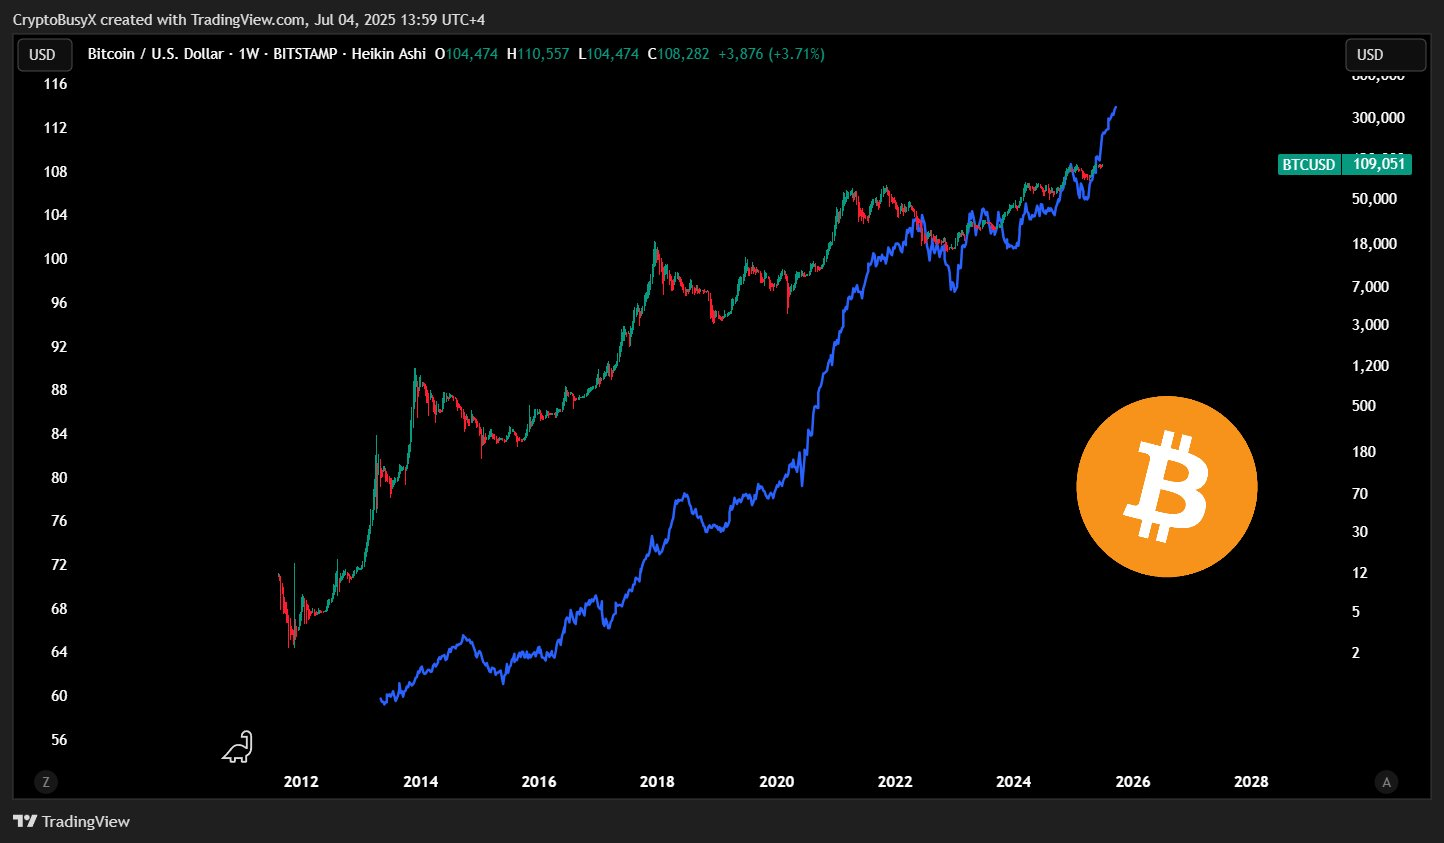
Task: Click the 84 value on the left scale
Action: pyautogui.click(x=59, y=434)
